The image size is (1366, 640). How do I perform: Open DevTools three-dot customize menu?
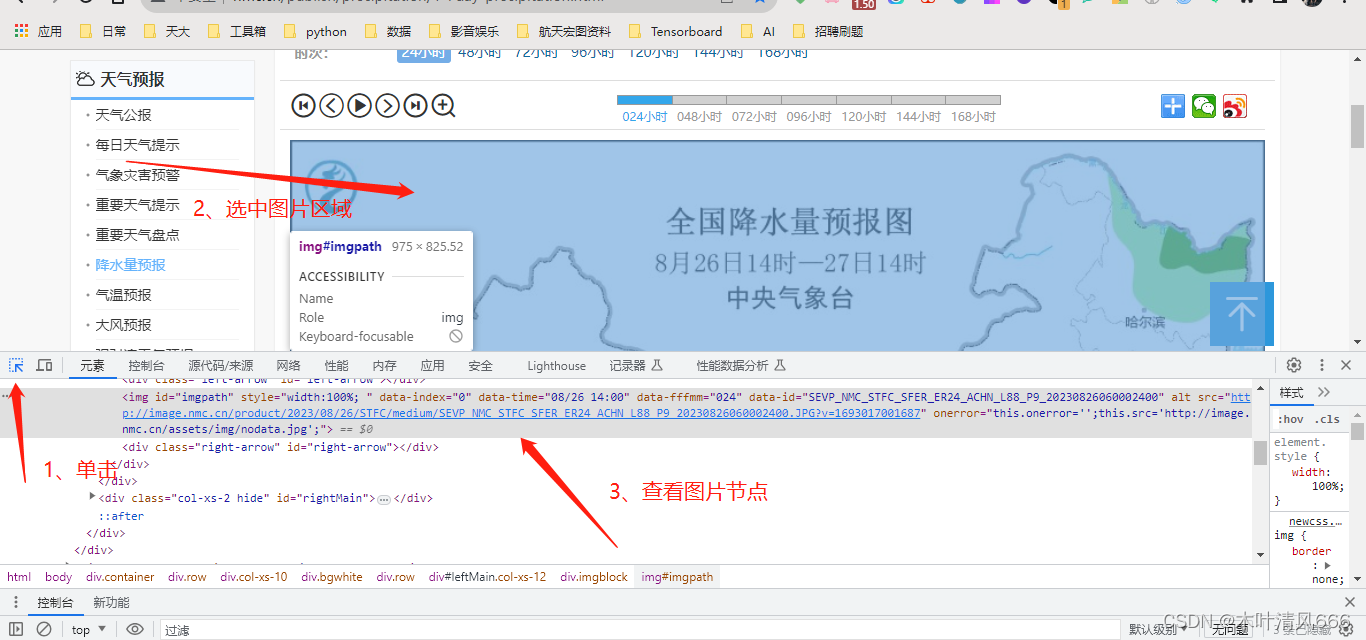click(x=1321, y=365)
